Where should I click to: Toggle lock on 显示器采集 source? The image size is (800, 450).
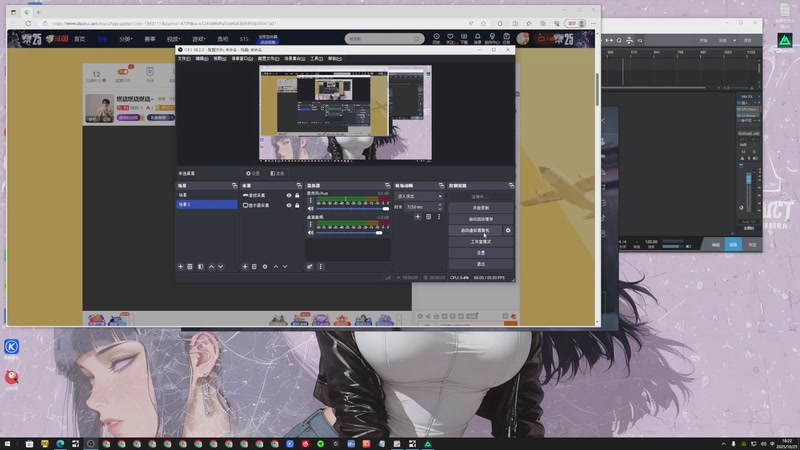(297, 205)
